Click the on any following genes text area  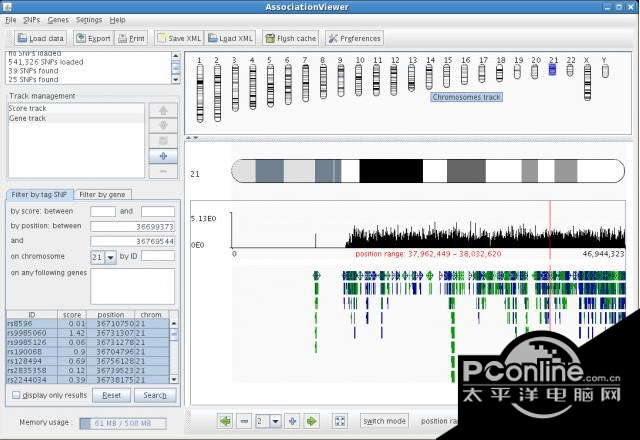tap(133, 286)
